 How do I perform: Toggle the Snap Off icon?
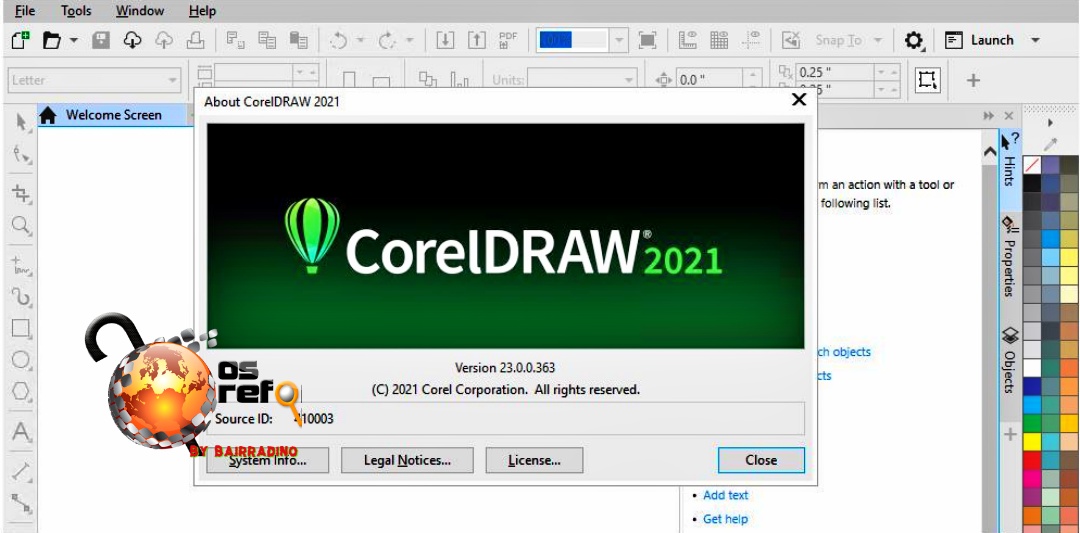791,41
